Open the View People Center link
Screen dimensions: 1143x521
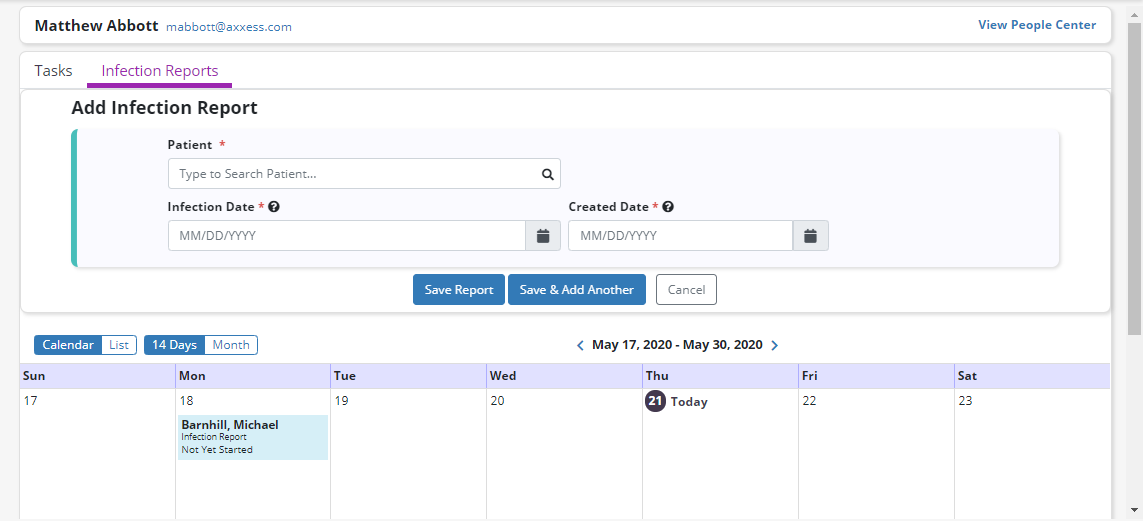(1037, 25)
